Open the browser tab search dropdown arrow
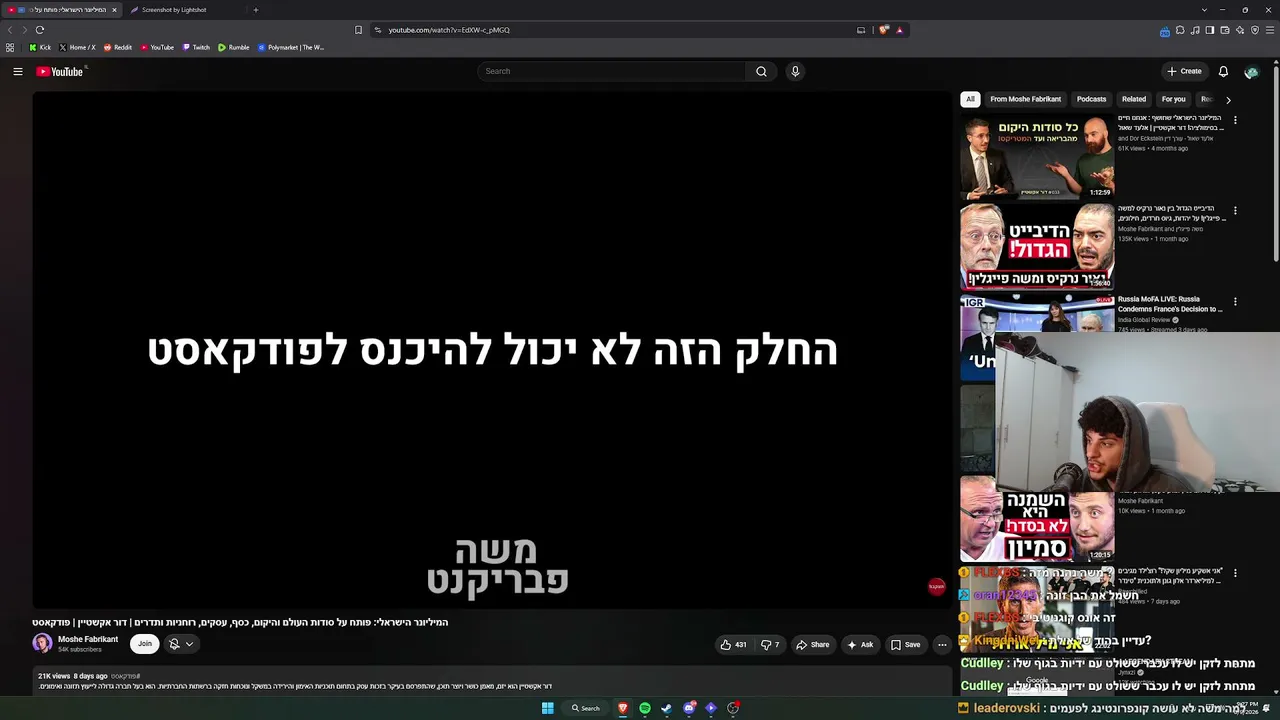This screenshot has height=720, width=1280. click(1204, 10)
